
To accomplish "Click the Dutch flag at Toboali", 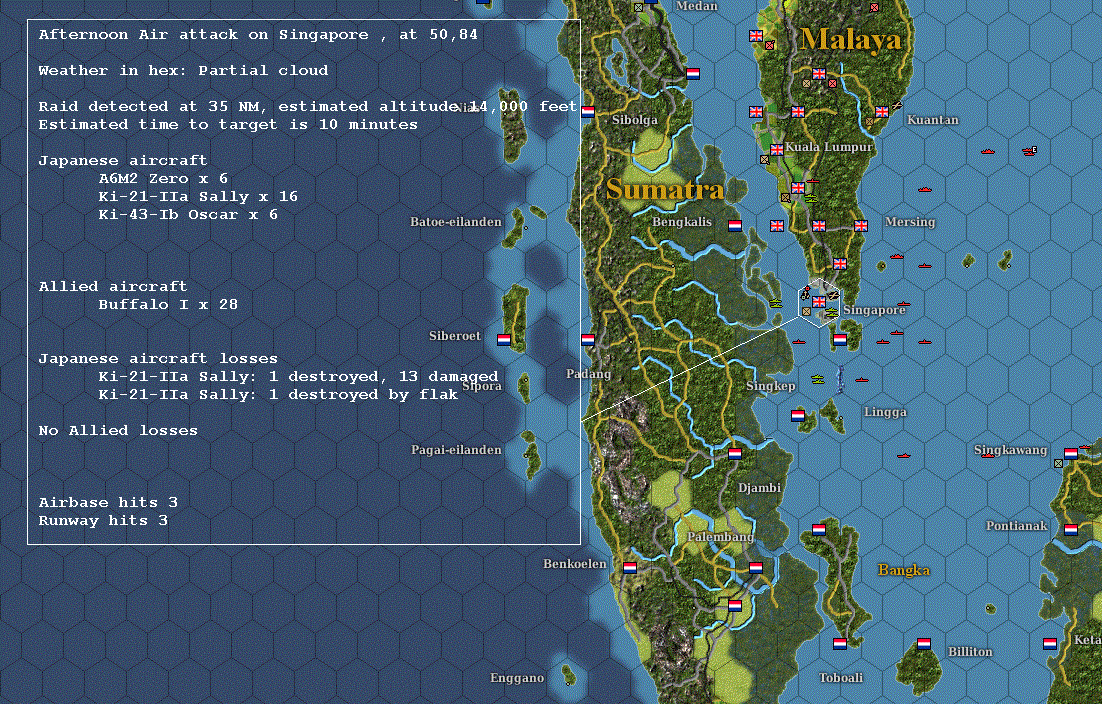I will tap(840, 643).
